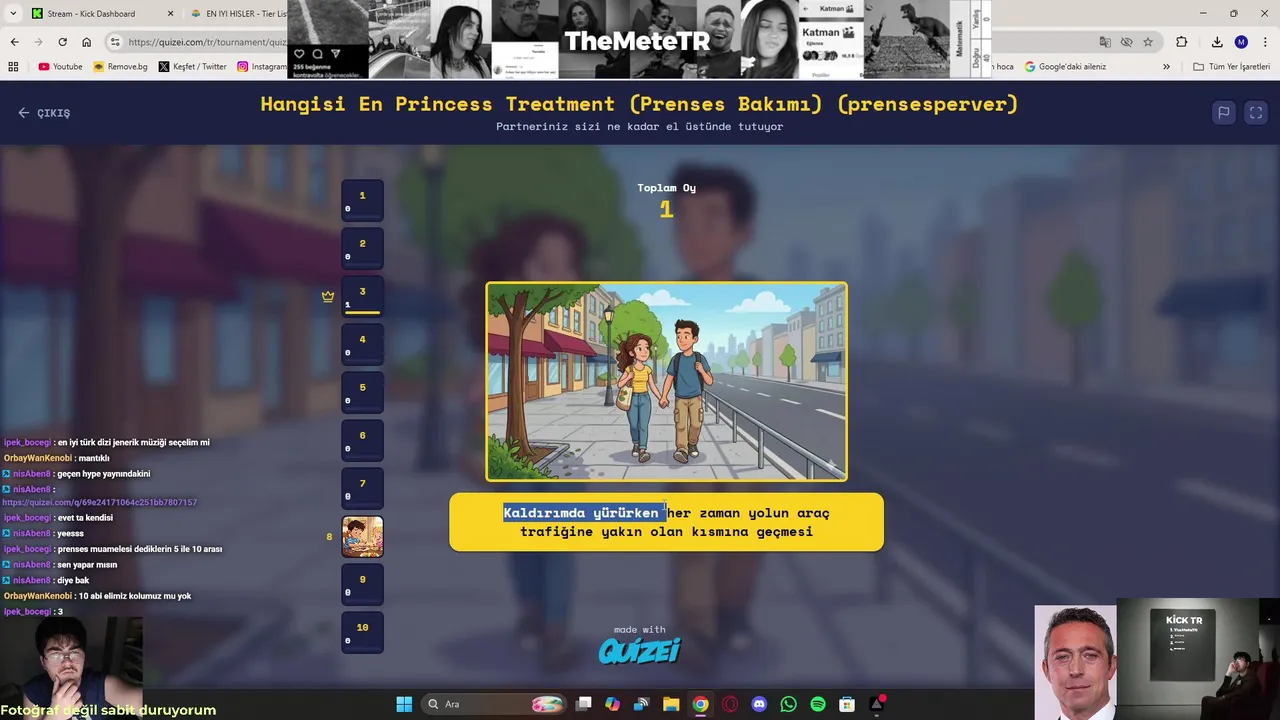Open the Windows Start menu
This screenshot has width=1280, height=720.
404,704
